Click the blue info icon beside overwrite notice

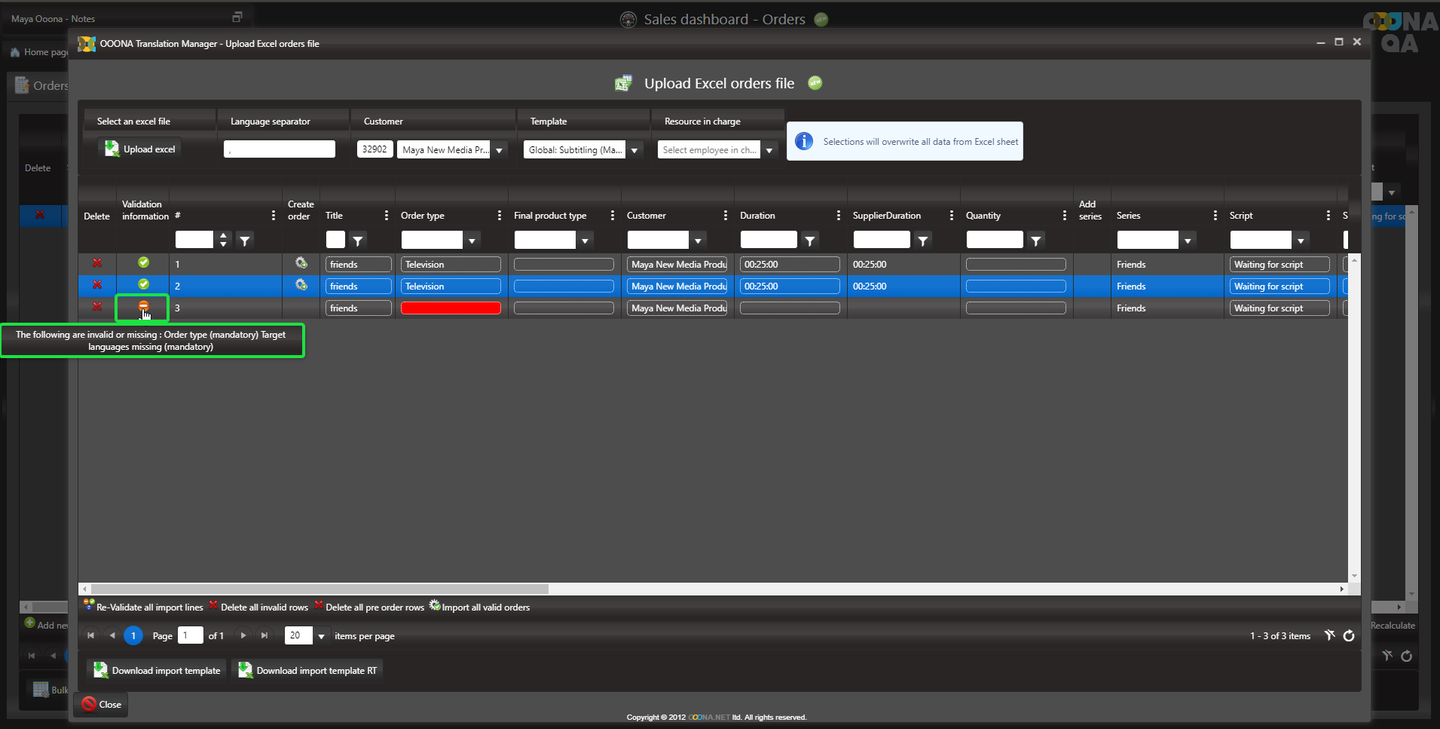click(803, 142)
